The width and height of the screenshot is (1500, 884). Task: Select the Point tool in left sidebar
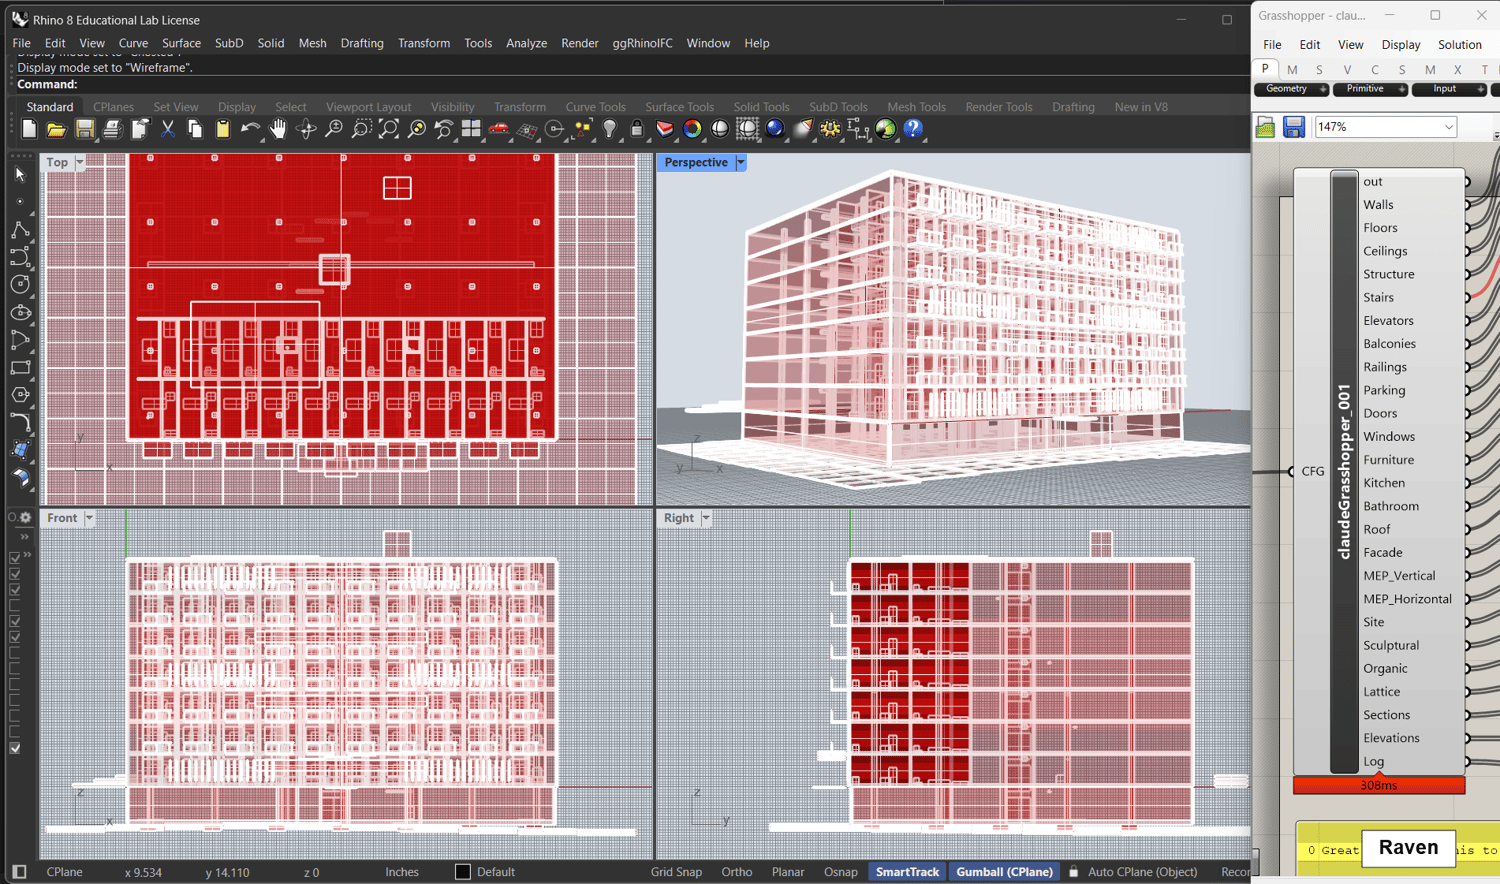(x=20, y=202)
